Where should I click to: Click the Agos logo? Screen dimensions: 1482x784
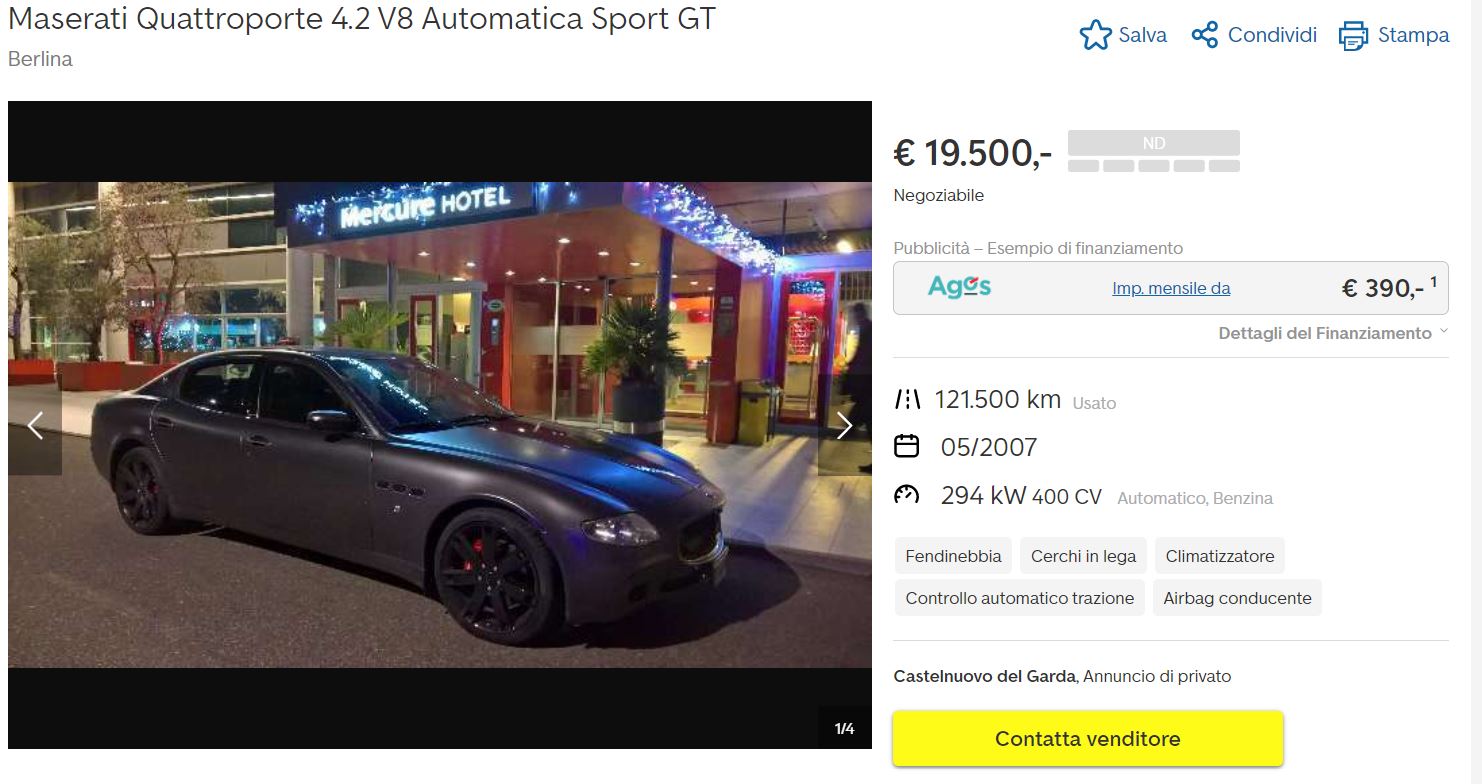(959, 287)
